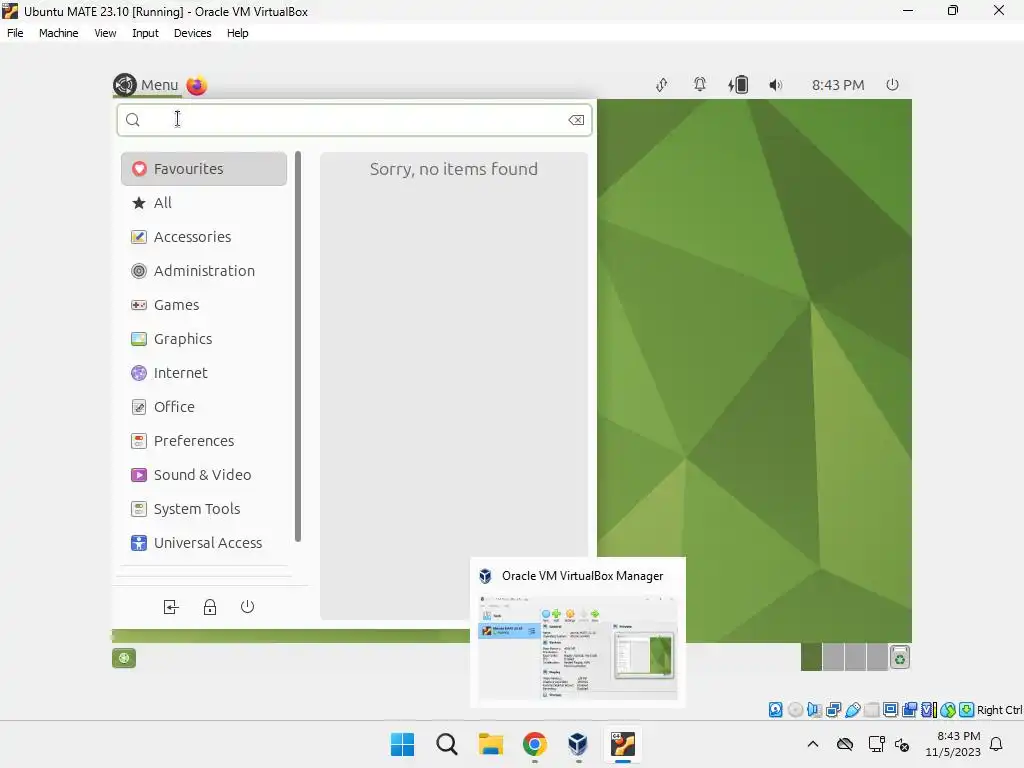Click the Ubuntu MATE Menu button
The height and width of the screenshot is (768, 1024).
point(146,85)
